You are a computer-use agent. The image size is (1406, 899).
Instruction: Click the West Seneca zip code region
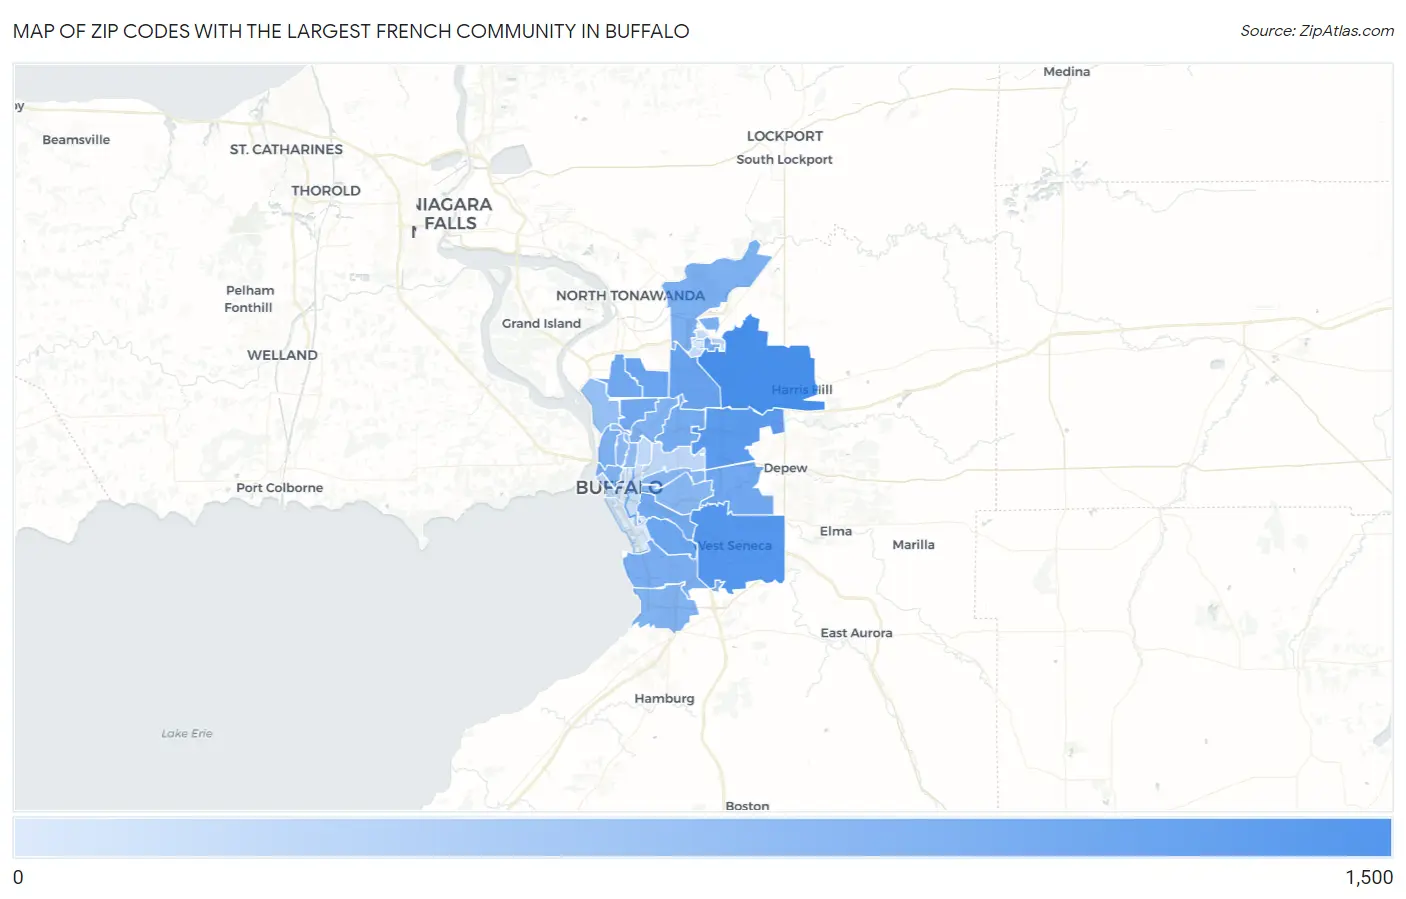pyautogui.click(x=741, y=546)
